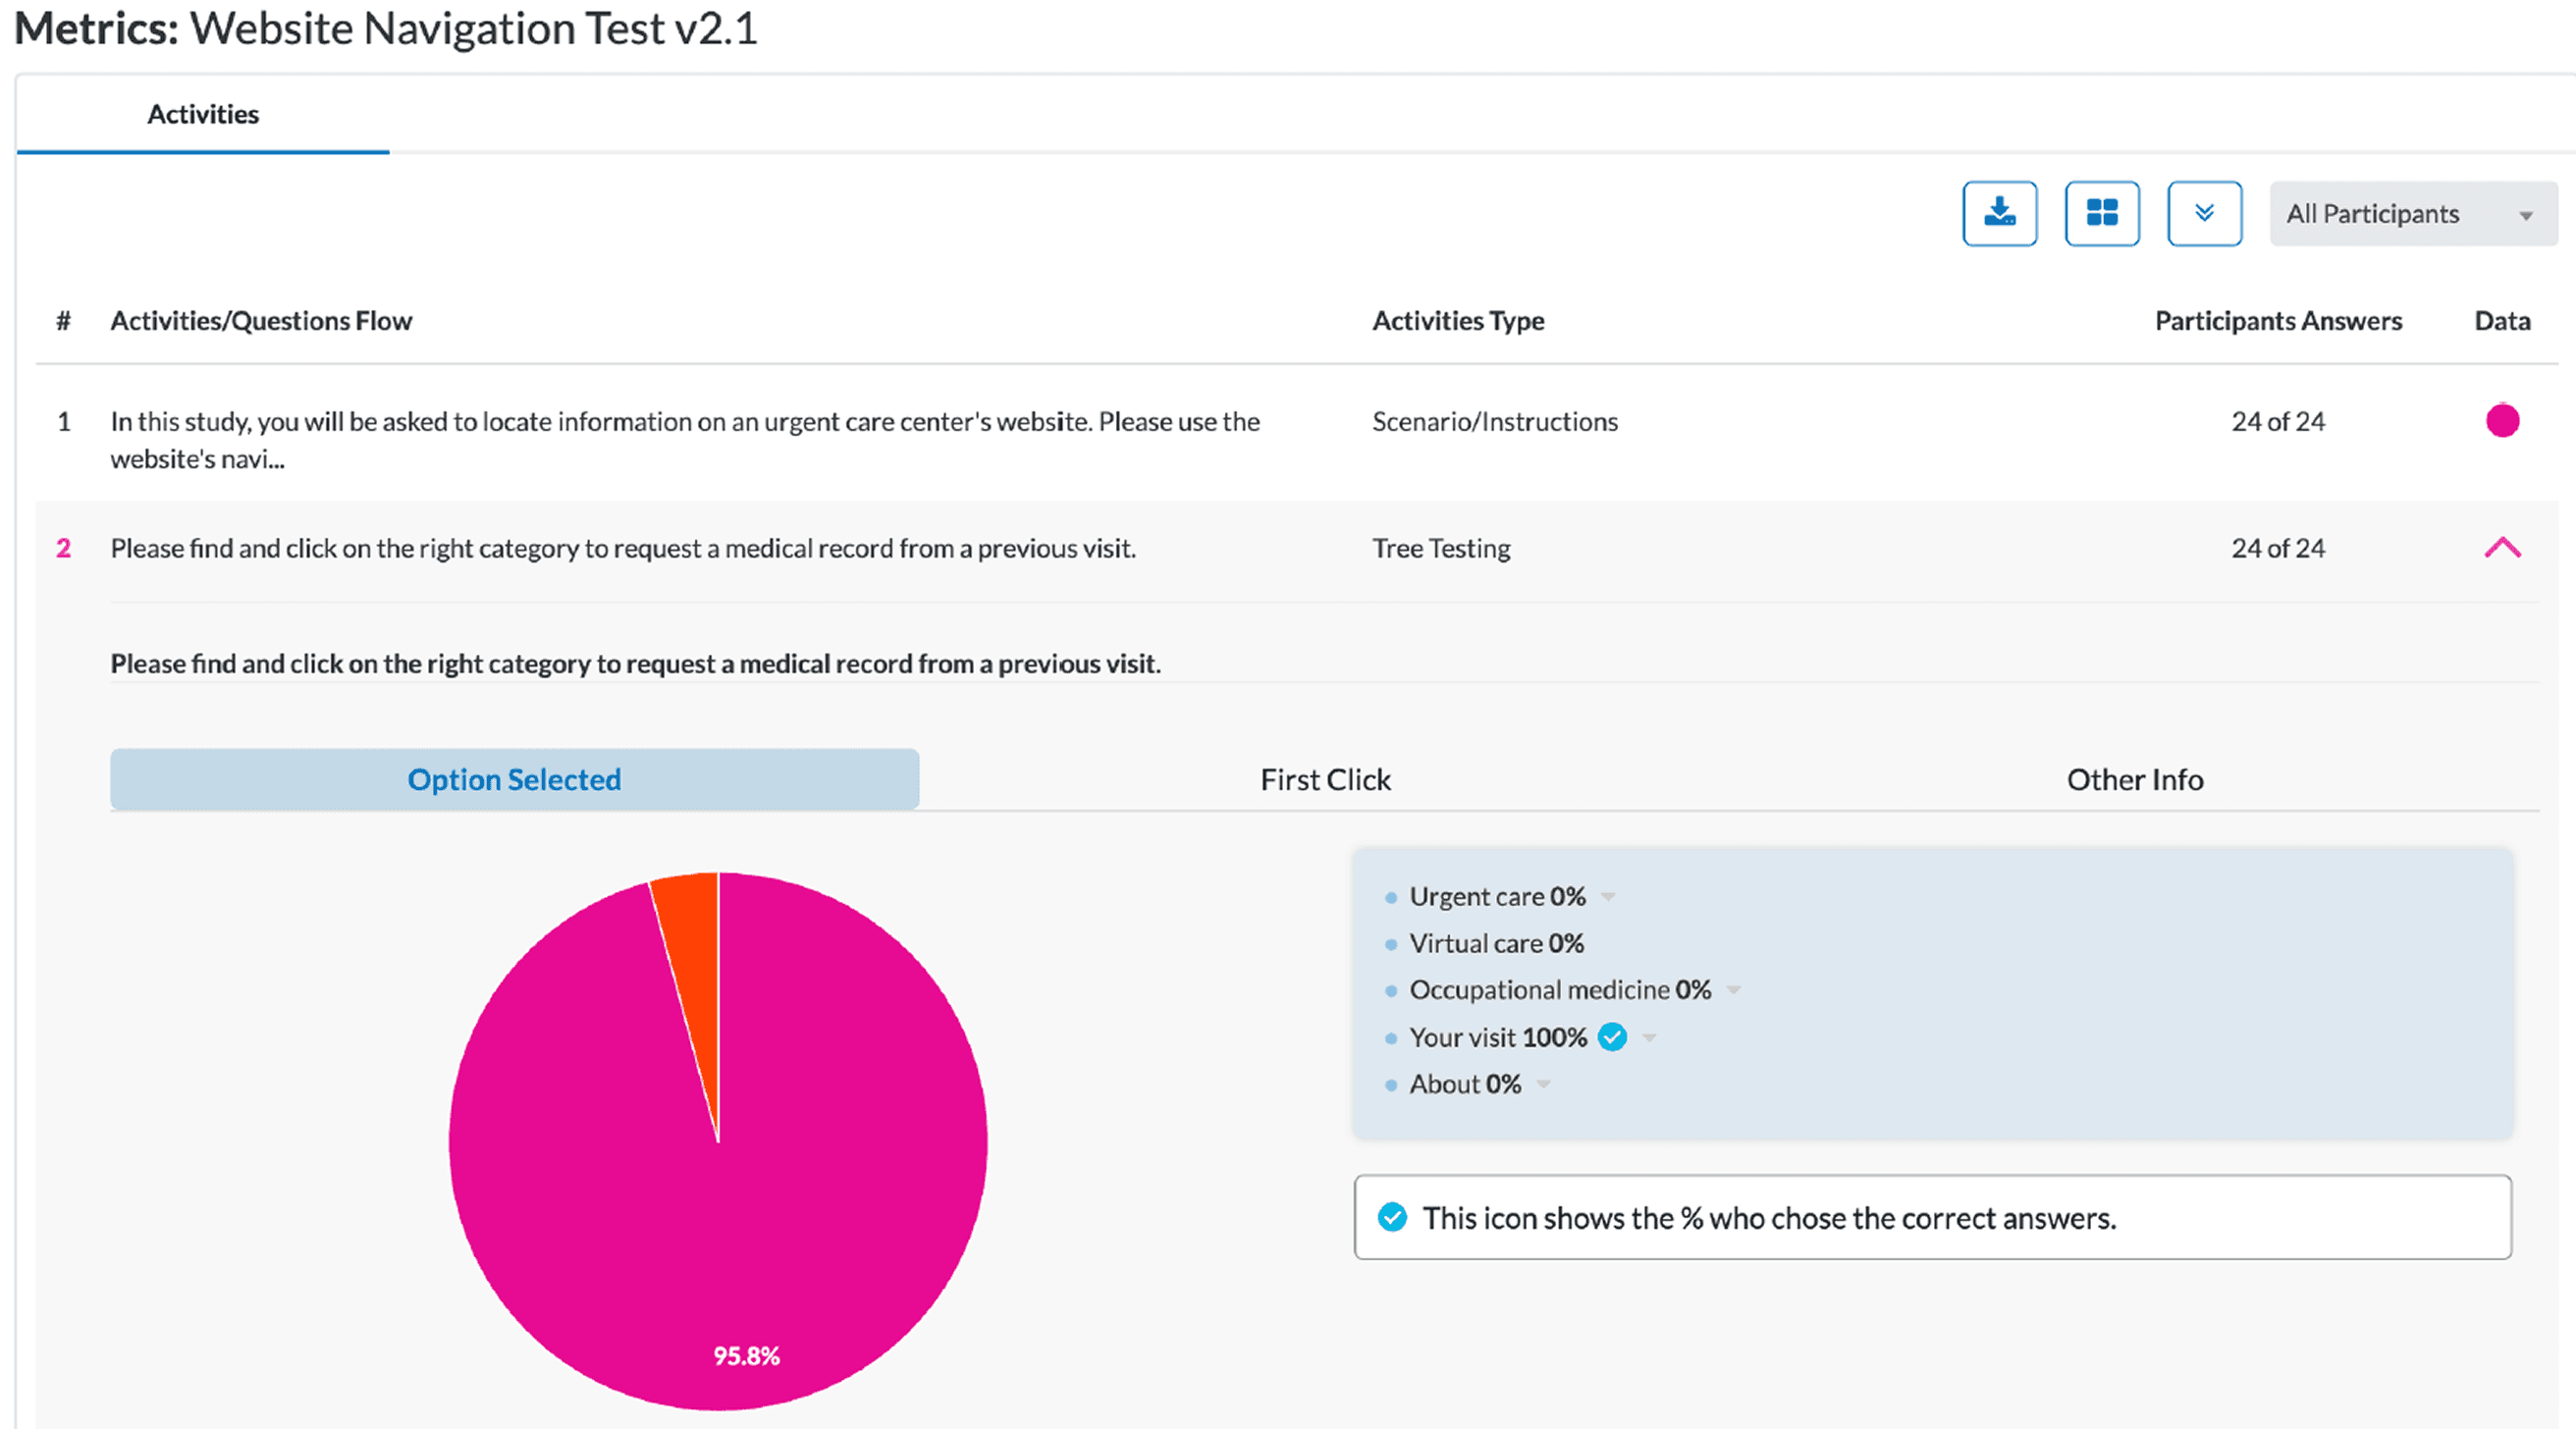Screen dimensions: 2576x1429
Task: Expand the Urgent care 0% arrow
Action: click(1608, 896)
